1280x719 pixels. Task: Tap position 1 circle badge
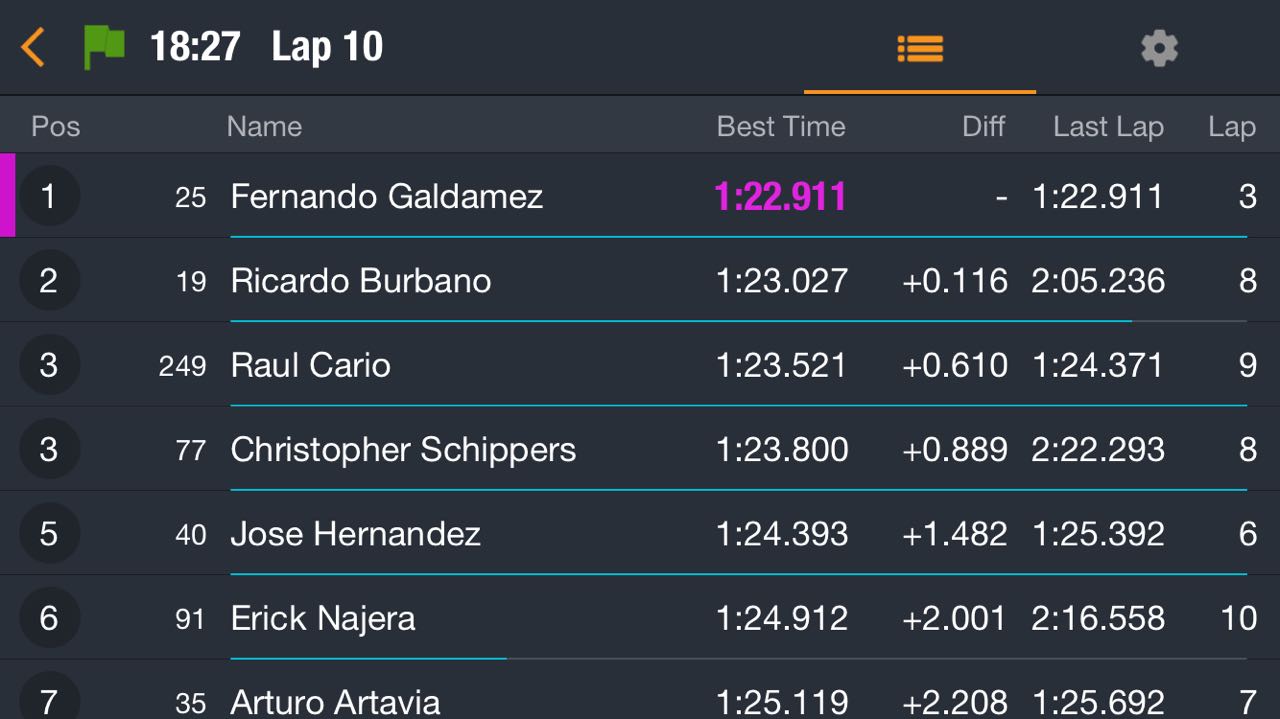point(49,196)
